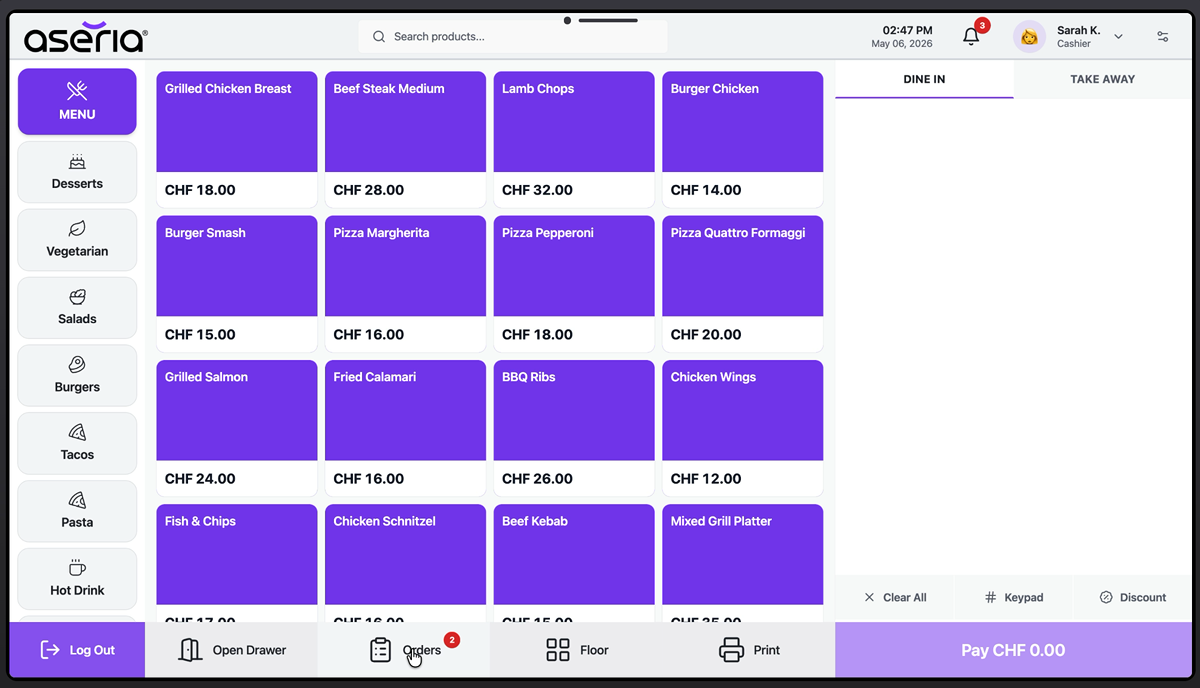Click the Pay CHF 0.00 button
Viewport: 1200px width, 688px height.
(x=1013, y=650)
